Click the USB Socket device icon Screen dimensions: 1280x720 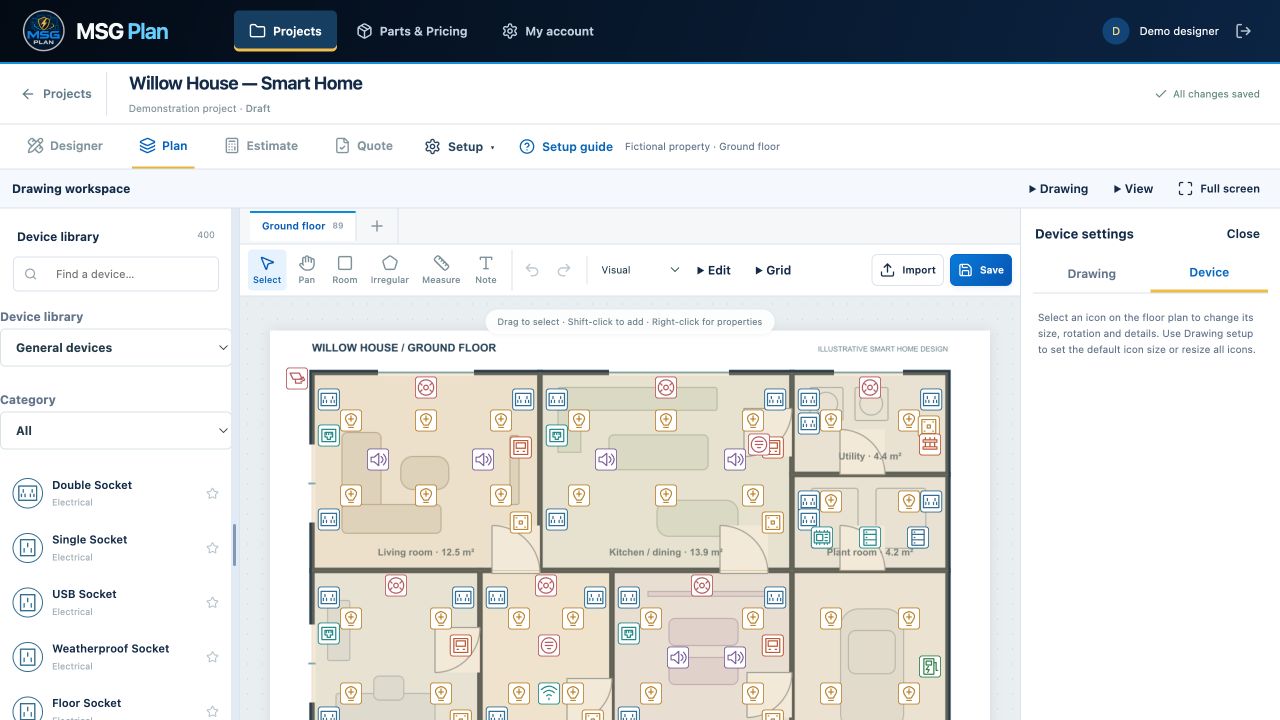[x=28, y=602]
